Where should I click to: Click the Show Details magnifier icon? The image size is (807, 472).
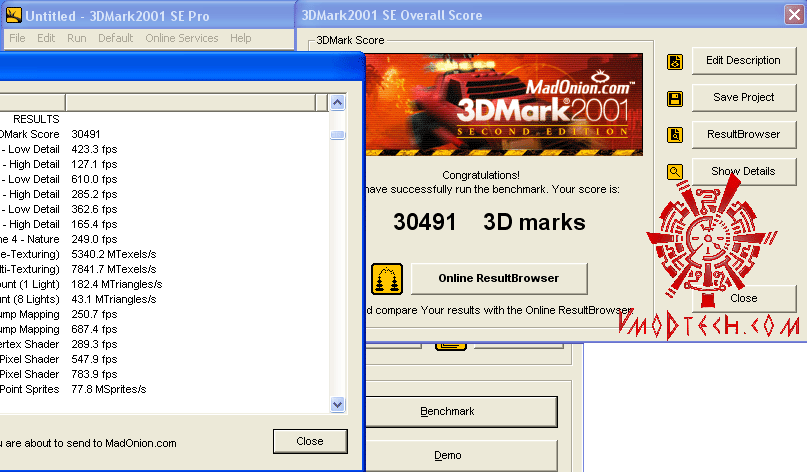(x=675, y=171)
